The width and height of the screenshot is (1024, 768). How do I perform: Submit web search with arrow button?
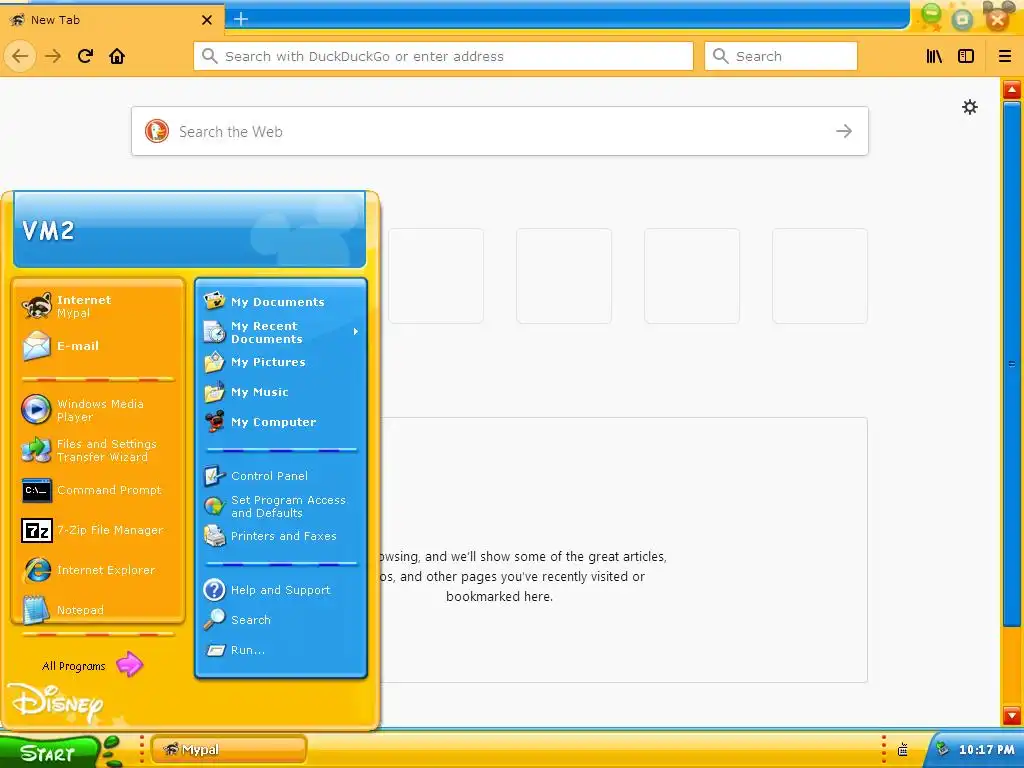(844, 131)
